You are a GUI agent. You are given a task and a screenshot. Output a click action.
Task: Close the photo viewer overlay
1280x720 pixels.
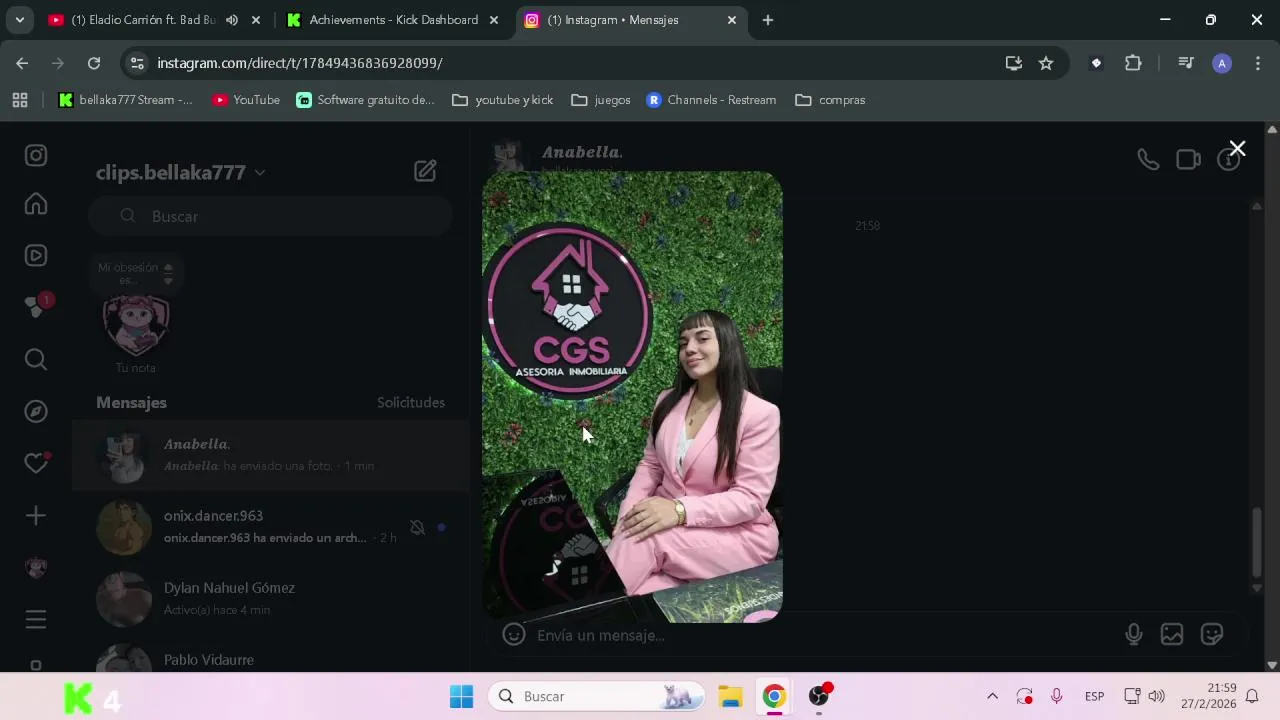(1237, 149)
